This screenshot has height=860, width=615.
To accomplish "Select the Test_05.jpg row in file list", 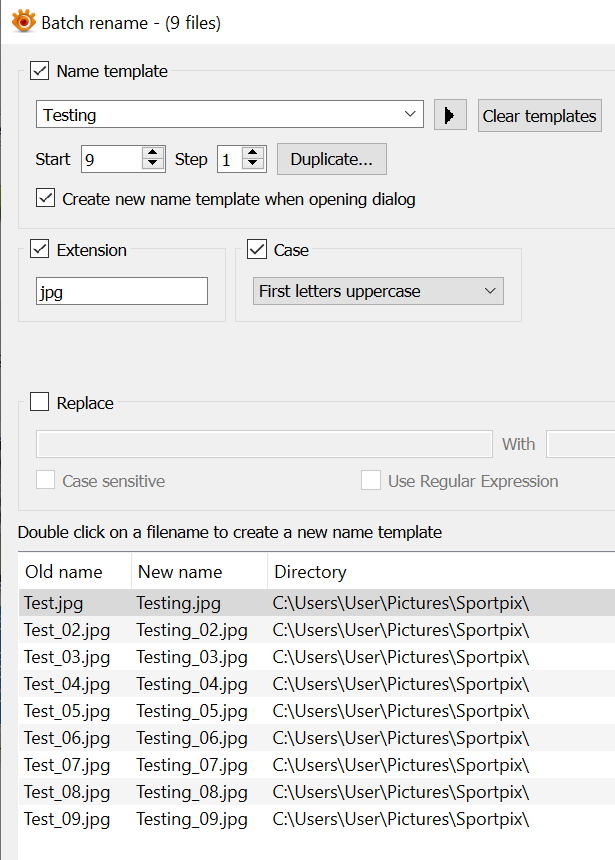I will (67, 711).
